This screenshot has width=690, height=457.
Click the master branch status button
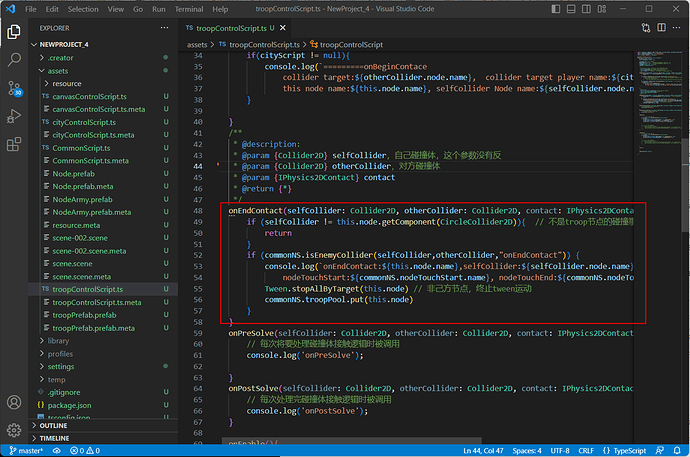[22, 451]
